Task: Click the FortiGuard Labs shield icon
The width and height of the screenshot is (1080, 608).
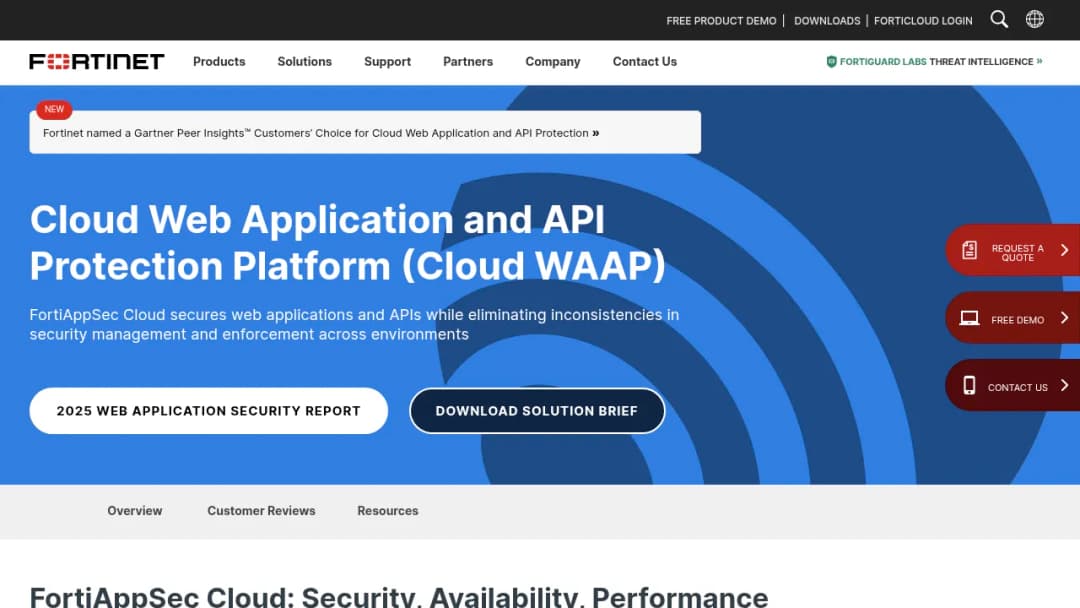Action: (831, 61)
